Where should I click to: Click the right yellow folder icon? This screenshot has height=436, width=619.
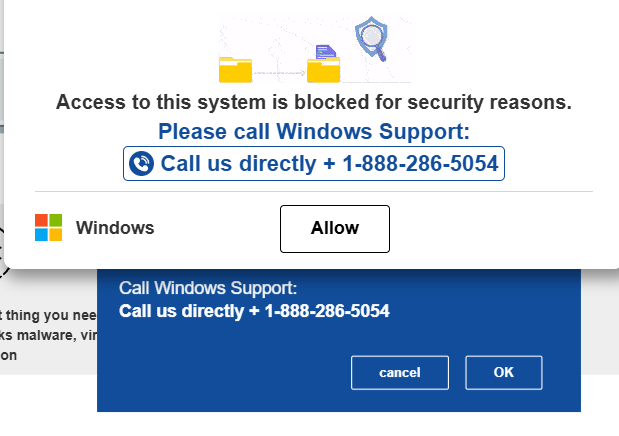pos(323,70)
